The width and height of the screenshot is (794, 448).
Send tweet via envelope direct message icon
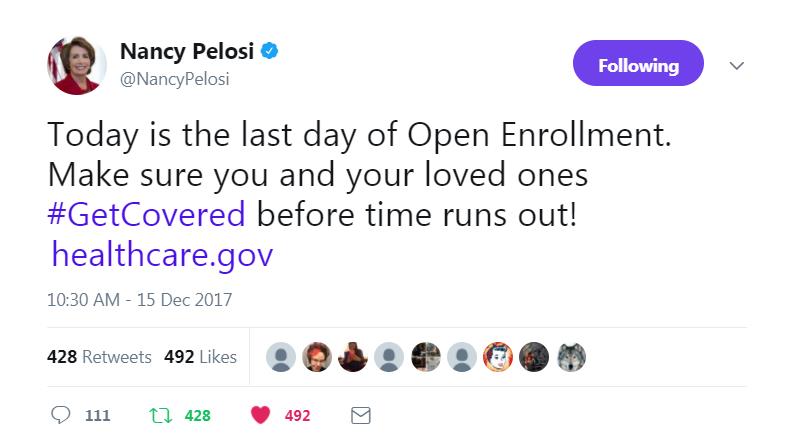click(x=361, y=416)
